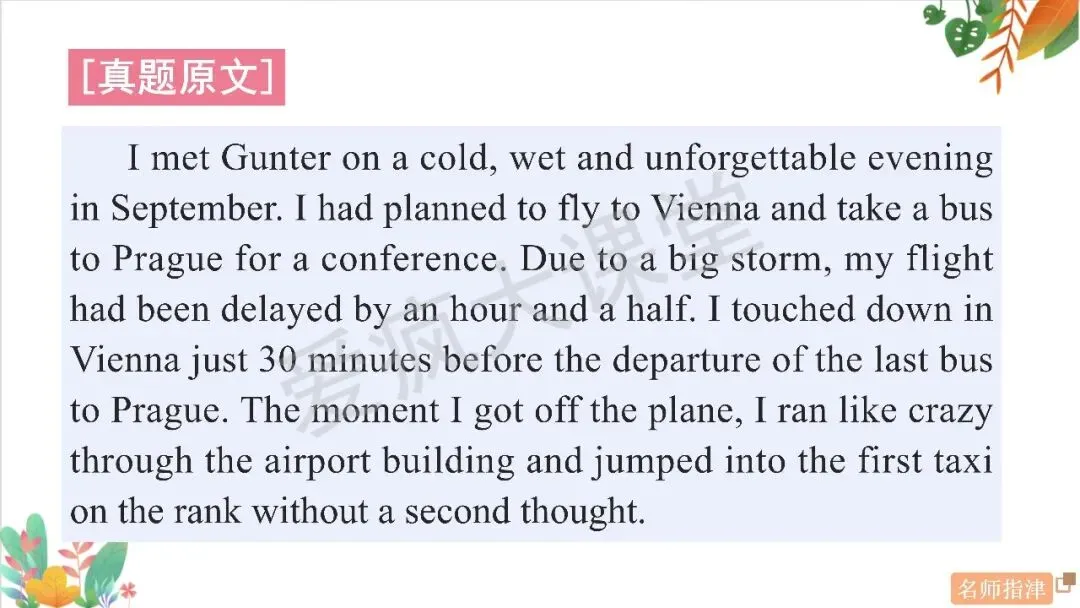This screenshot has width=1080, height=608.
Task: Click the small pink flower bottom left
Action: (x=127, y=591)
